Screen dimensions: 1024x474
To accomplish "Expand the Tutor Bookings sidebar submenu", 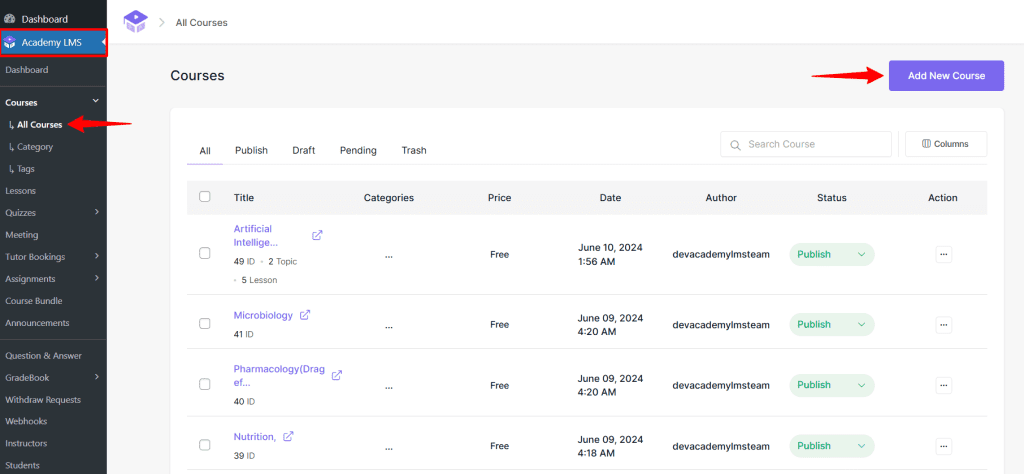I will pyautogui.click(x=96, y=257).
